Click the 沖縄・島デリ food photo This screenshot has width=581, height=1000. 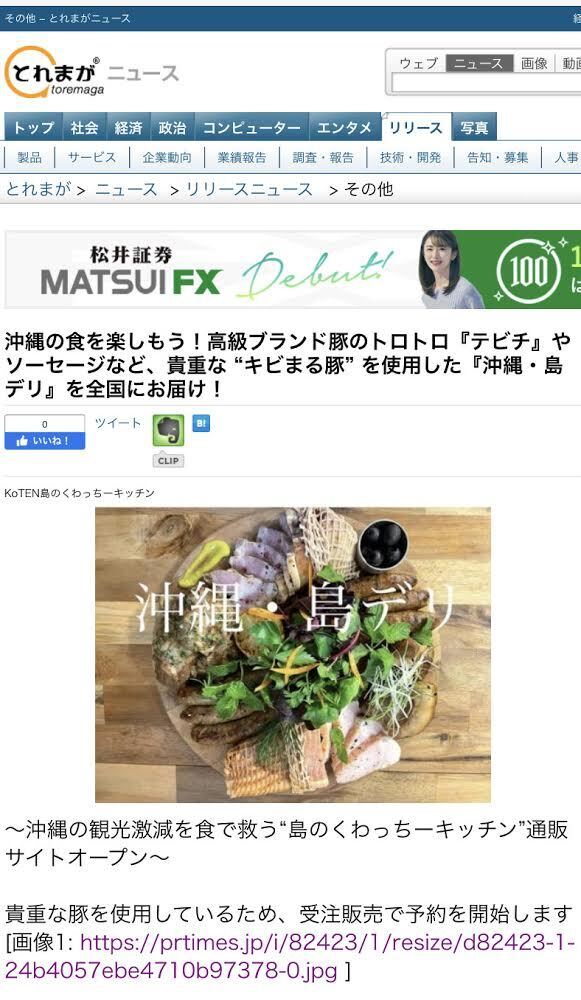[293, 654]
